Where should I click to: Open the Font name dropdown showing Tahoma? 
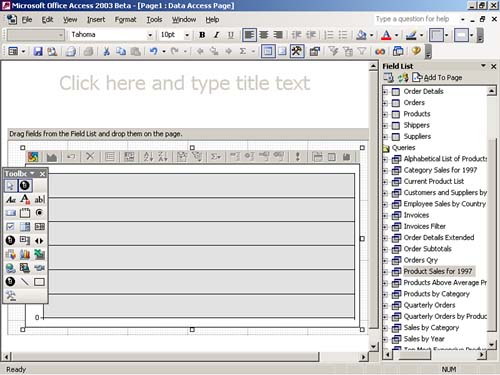click(150, 35)
